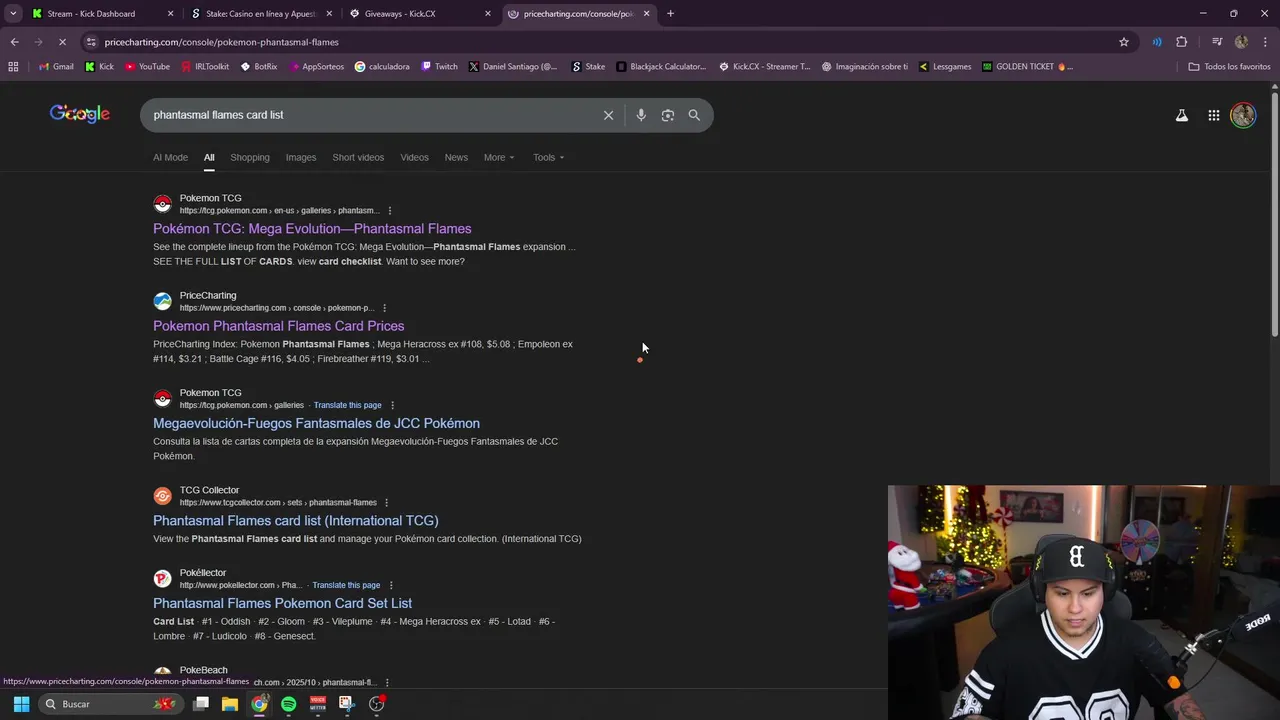Open Voicemeeter from taskbar

pos(318,704)
